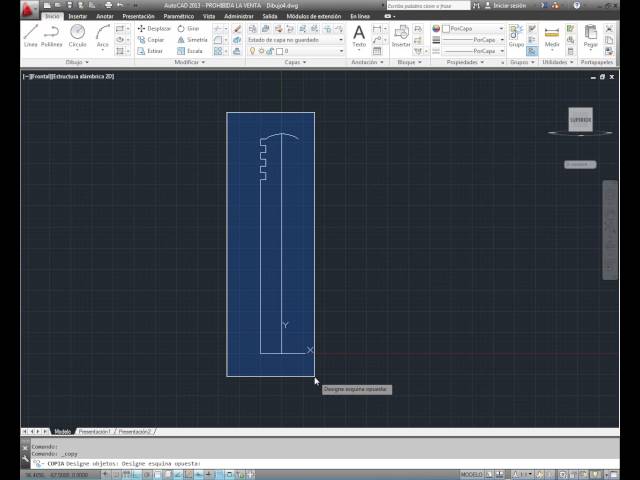Click the eraser (Borrar) icon
Screen dimensions: 640x480
tap(237, 29)
